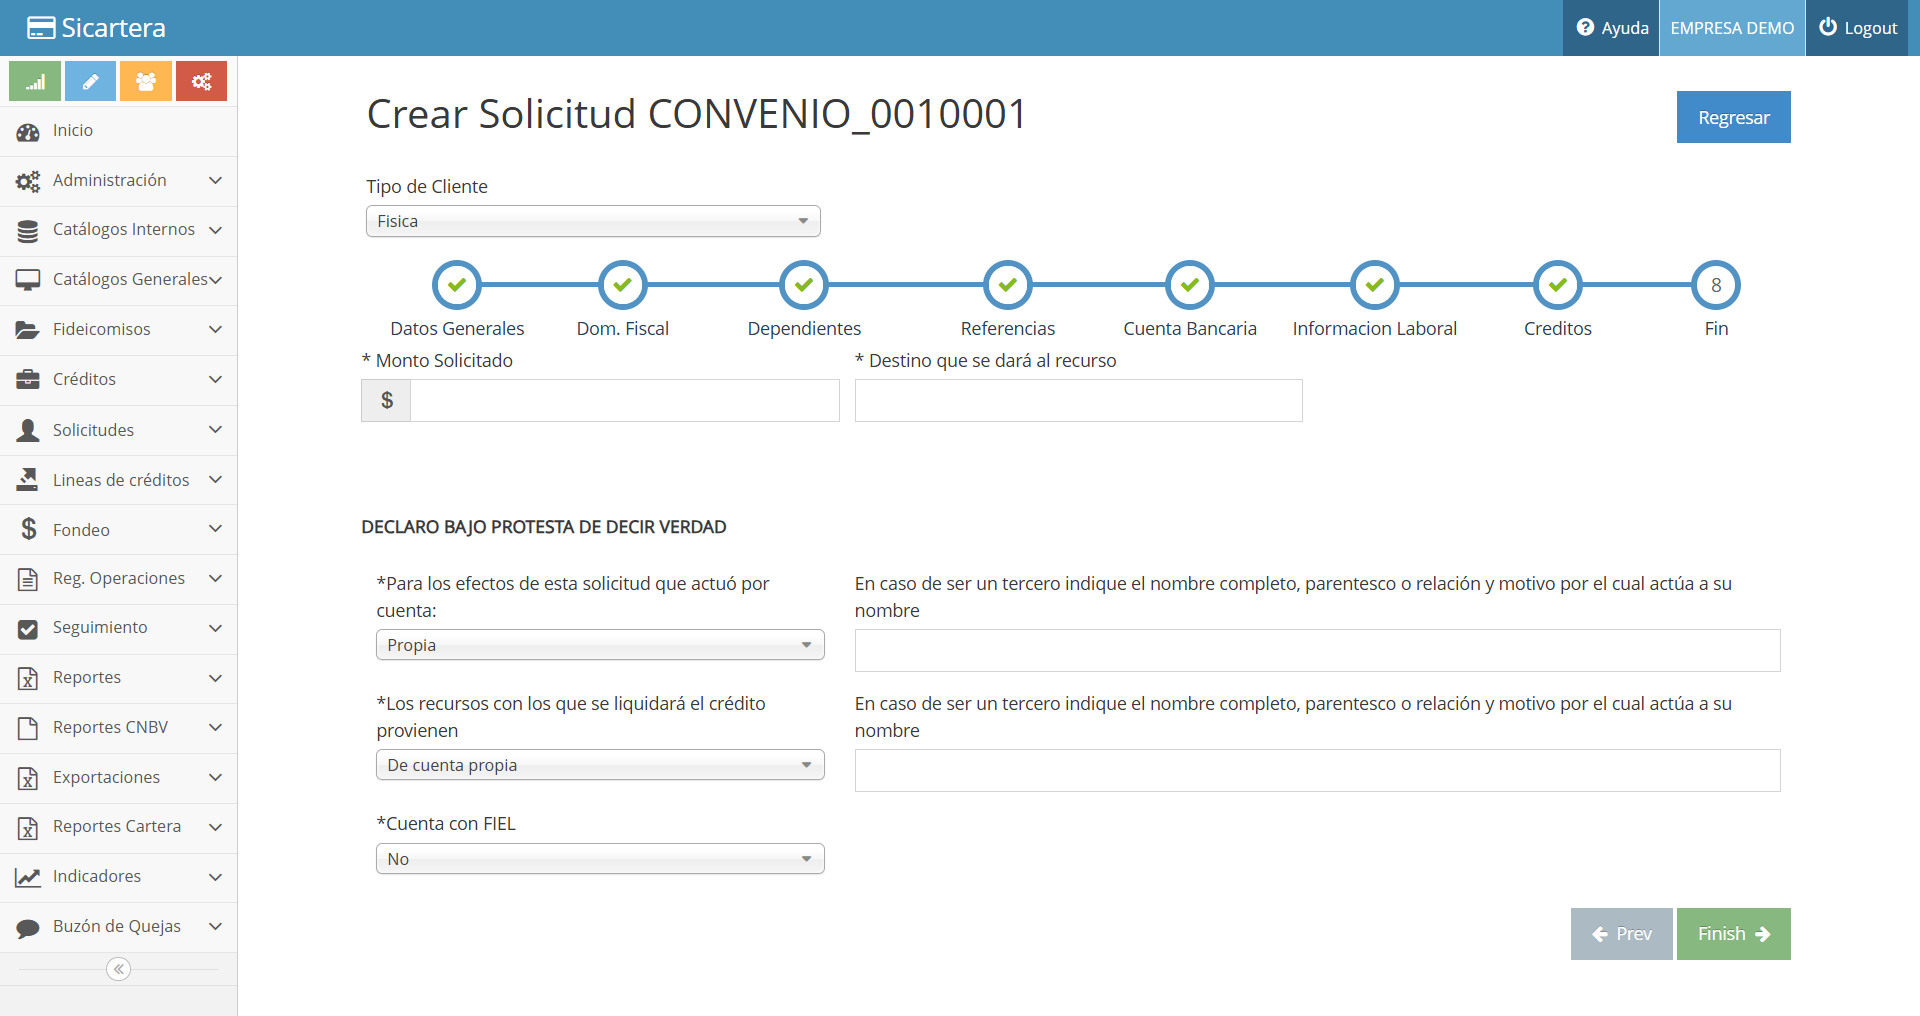Expand the Administración menu chevron
This screenshot has height=1016, width=1920.
pos(215,180)
